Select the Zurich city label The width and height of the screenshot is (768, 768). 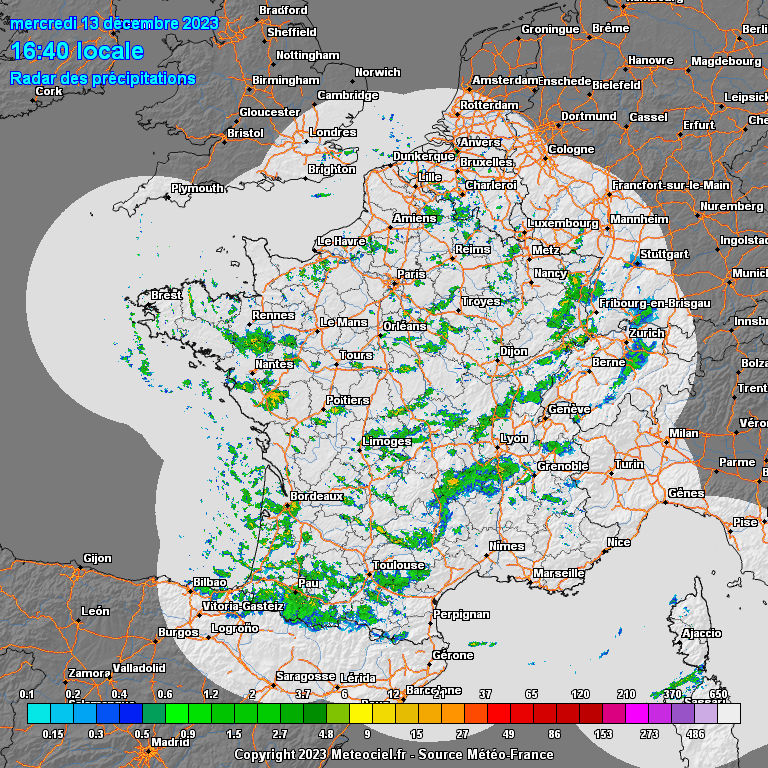point(647,333)
